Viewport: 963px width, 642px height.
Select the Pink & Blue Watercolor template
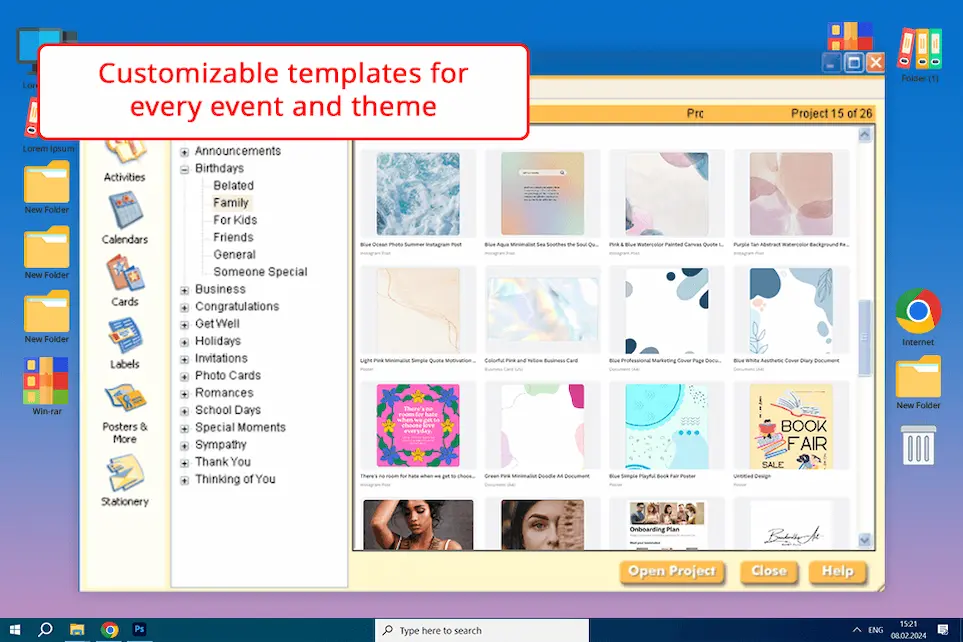tap(666, 194)
